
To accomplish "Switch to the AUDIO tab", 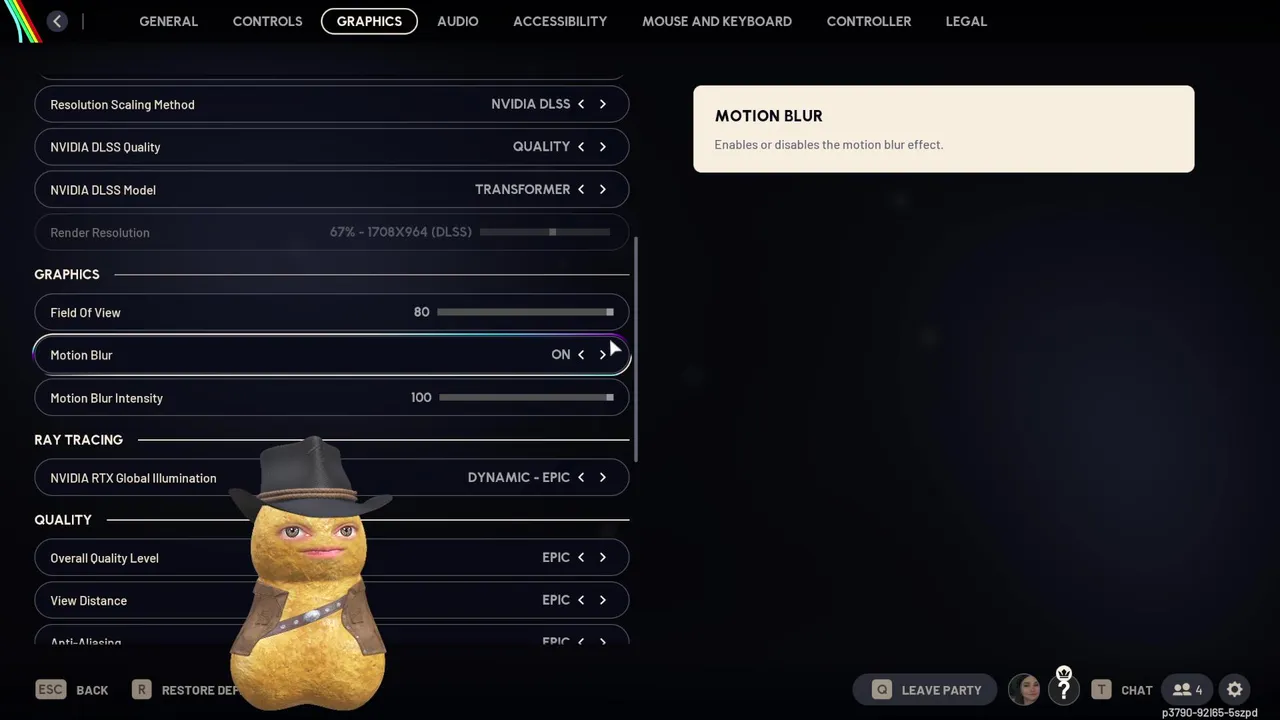I will click(458, 21).
